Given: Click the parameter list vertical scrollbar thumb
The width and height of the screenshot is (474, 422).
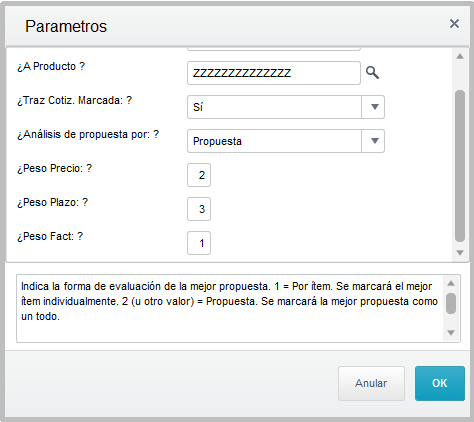Looking at the screenshot, I should (x=460, y=166).
